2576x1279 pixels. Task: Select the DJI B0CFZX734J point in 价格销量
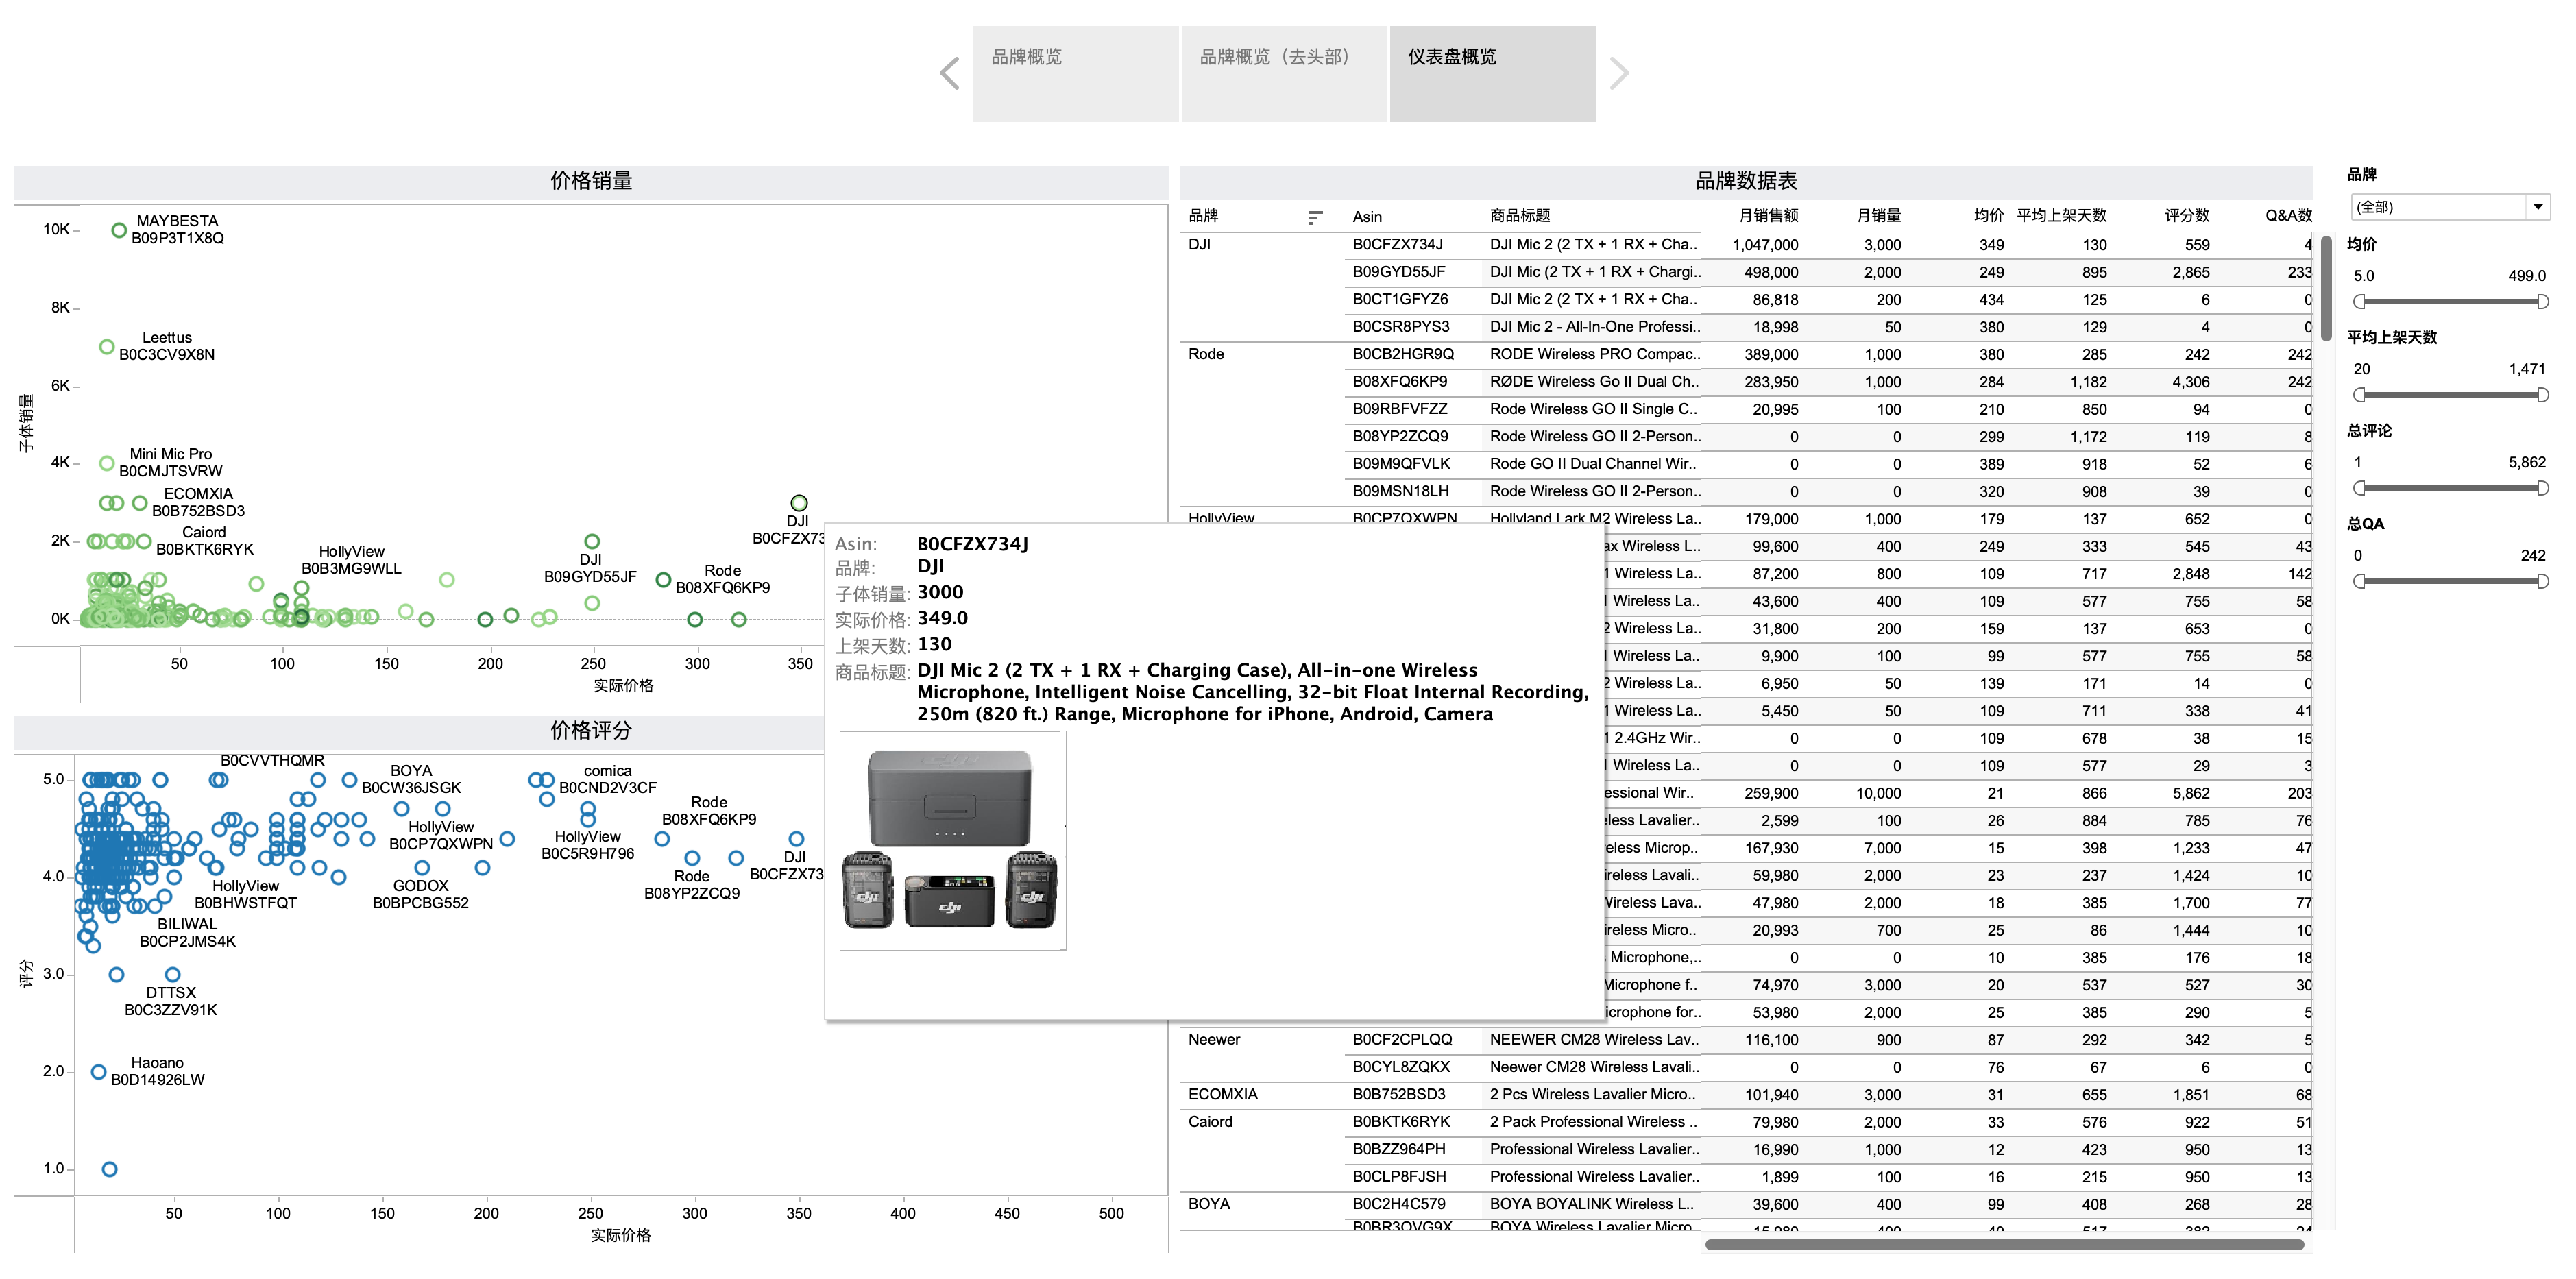[799, 503]
